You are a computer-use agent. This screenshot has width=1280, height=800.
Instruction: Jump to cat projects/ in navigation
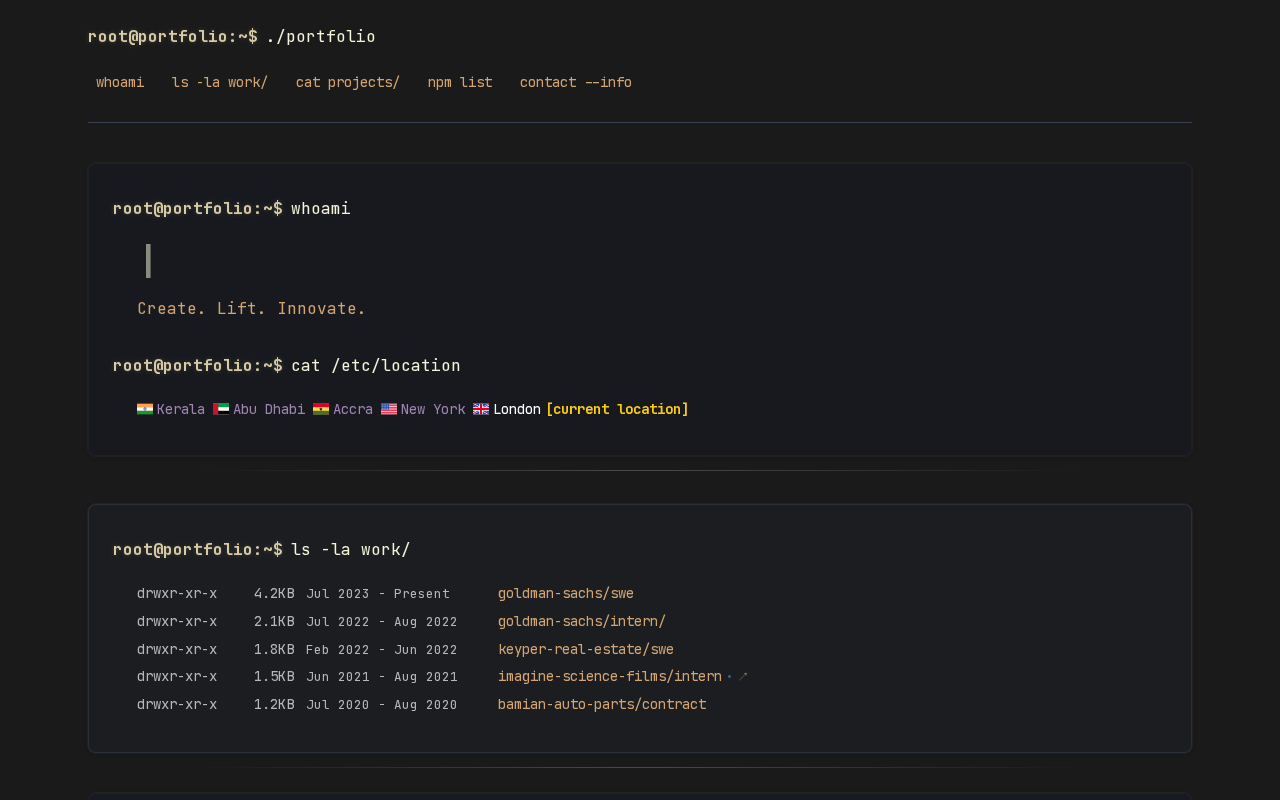pyautogui.click(x=347, y=82)
